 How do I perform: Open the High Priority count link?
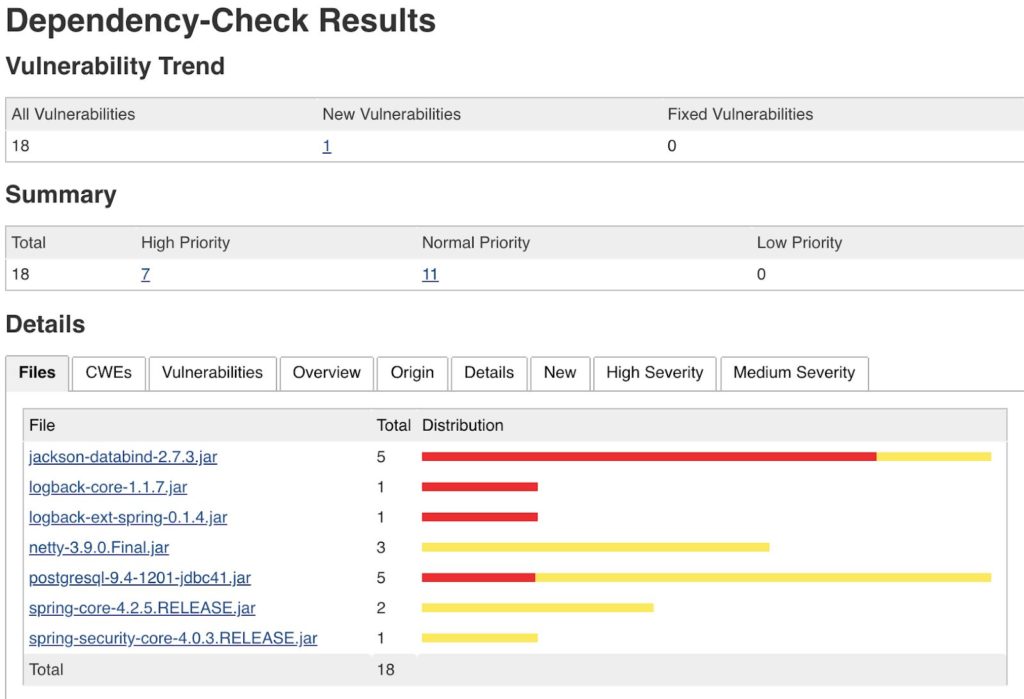(x=145, y=273)
